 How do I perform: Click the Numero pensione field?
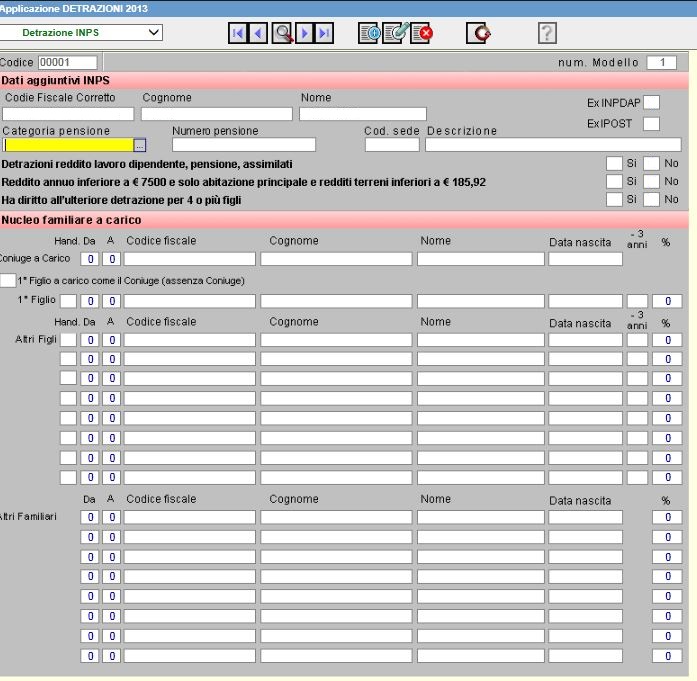[x=243, y=146]
